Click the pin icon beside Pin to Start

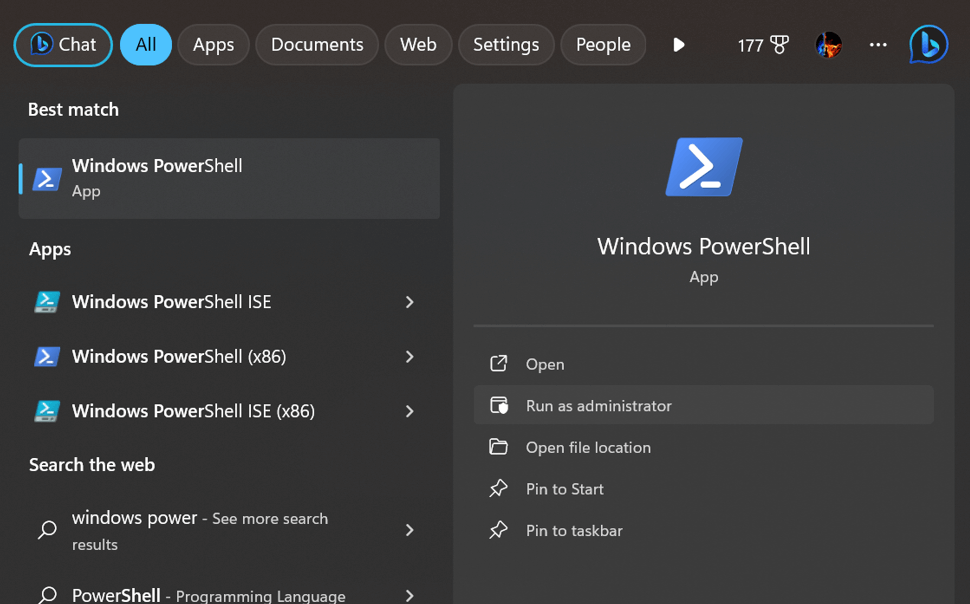click(499, 488)
